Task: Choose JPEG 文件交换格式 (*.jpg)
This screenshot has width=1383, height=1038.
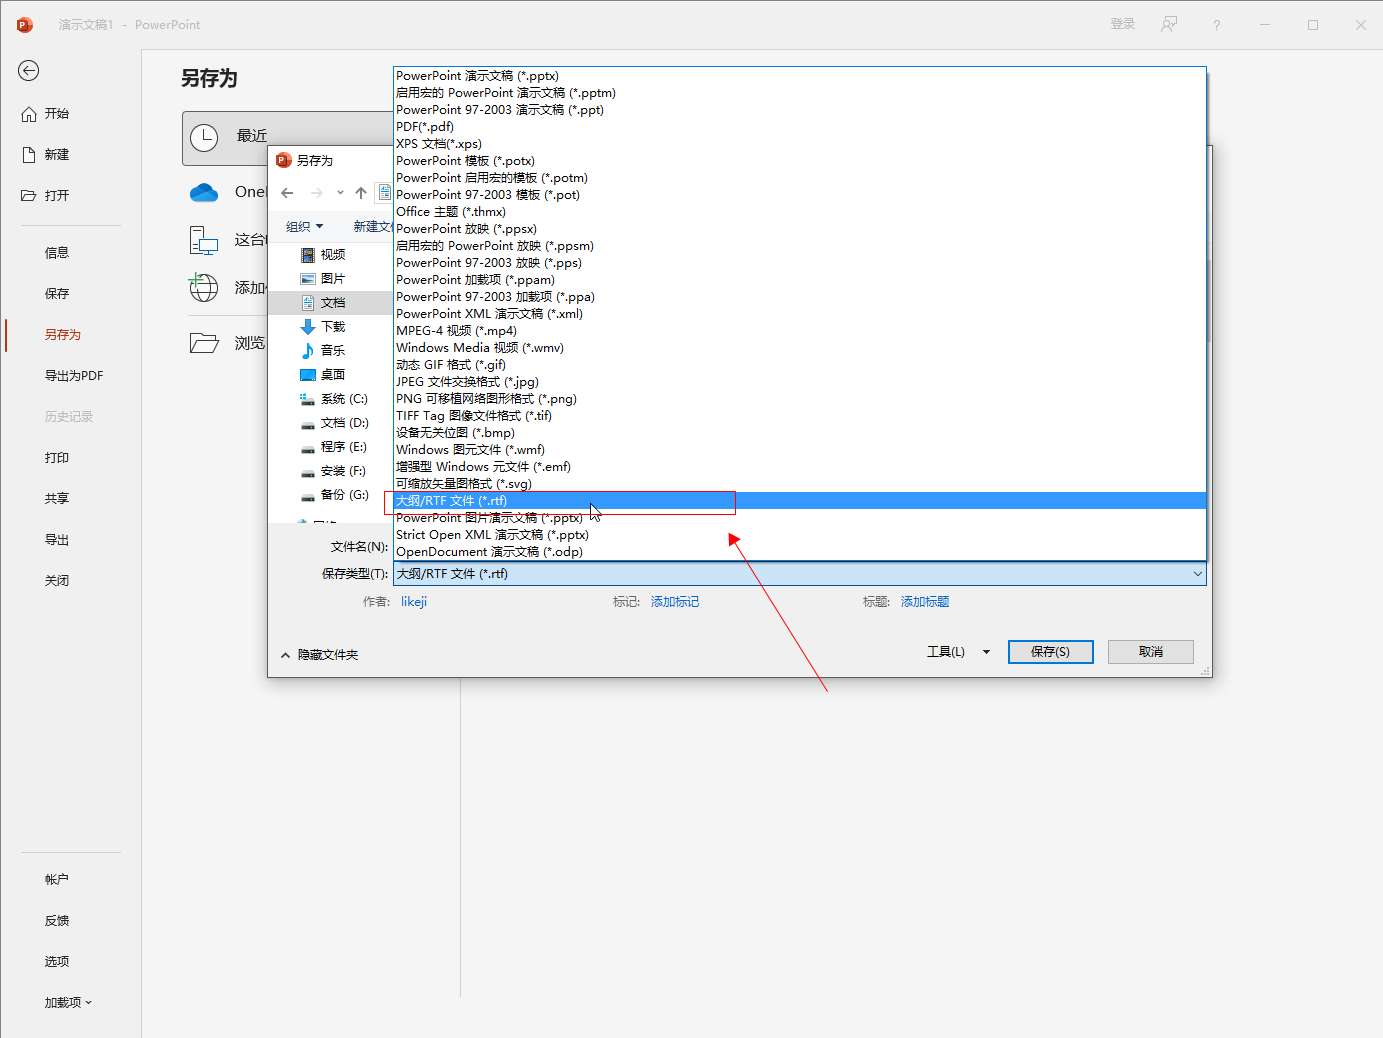Action: coord(800,382)
